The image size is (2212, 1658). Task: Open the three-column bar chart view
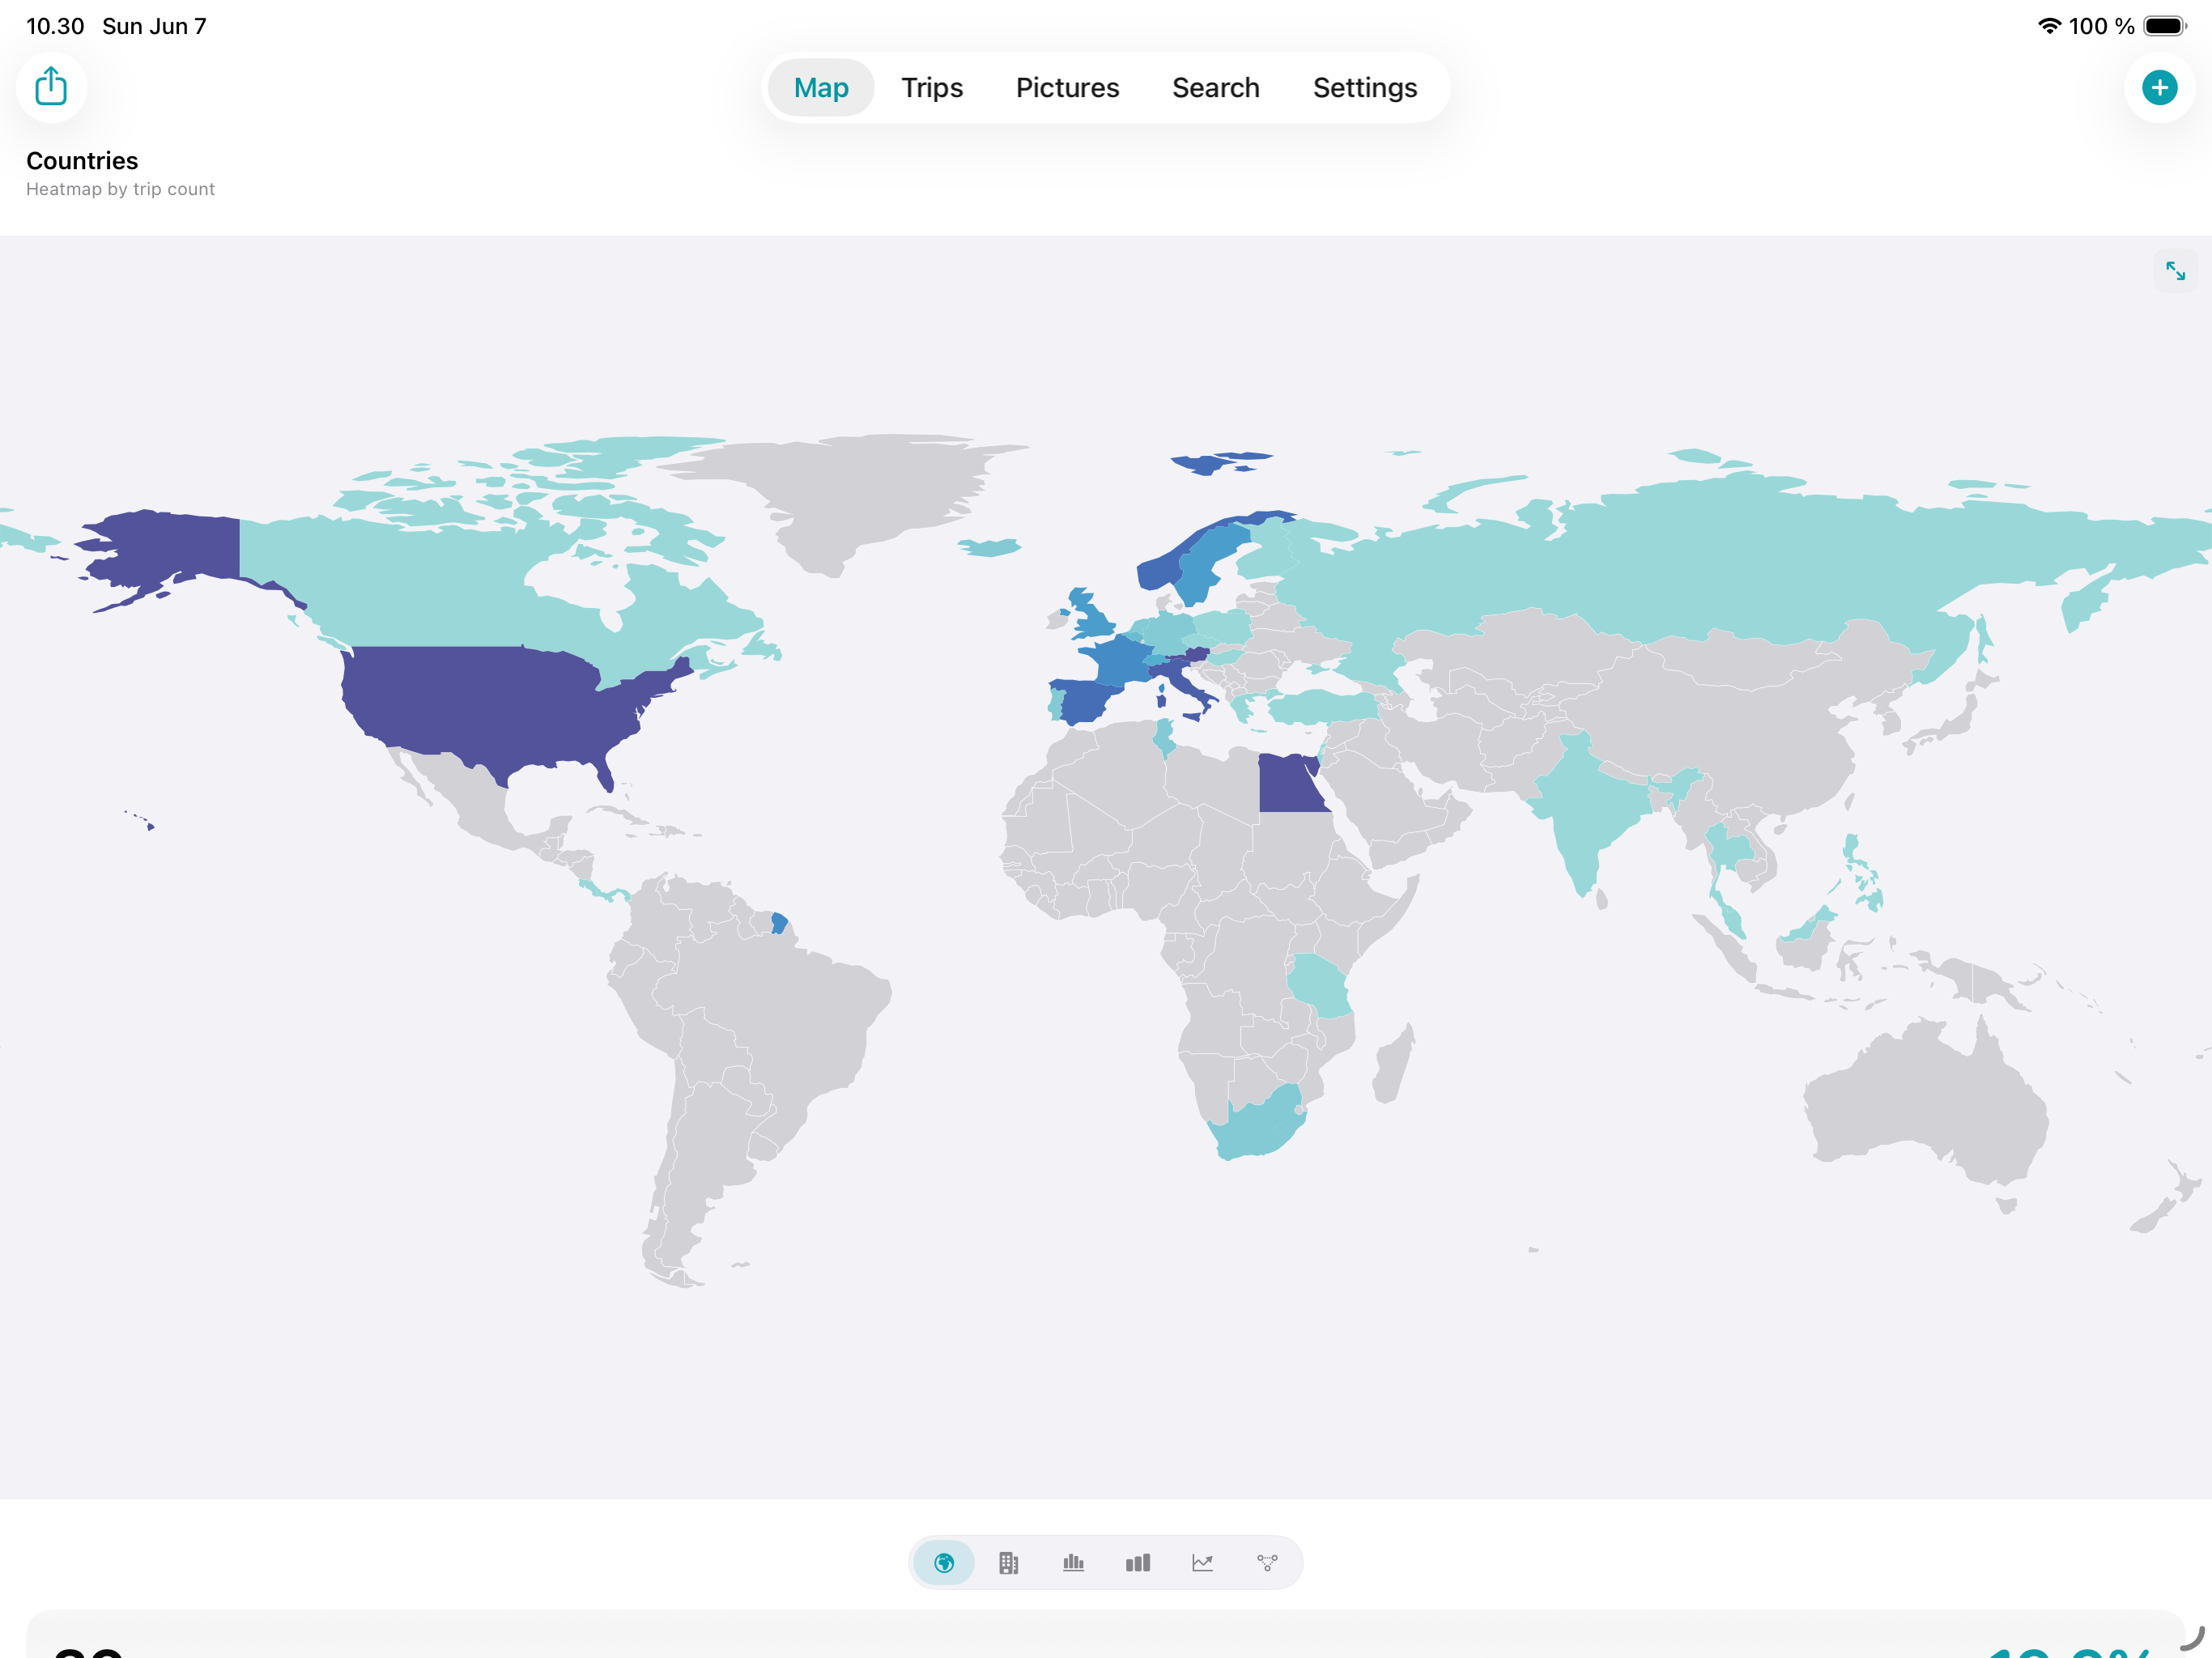(1137, 1562)
